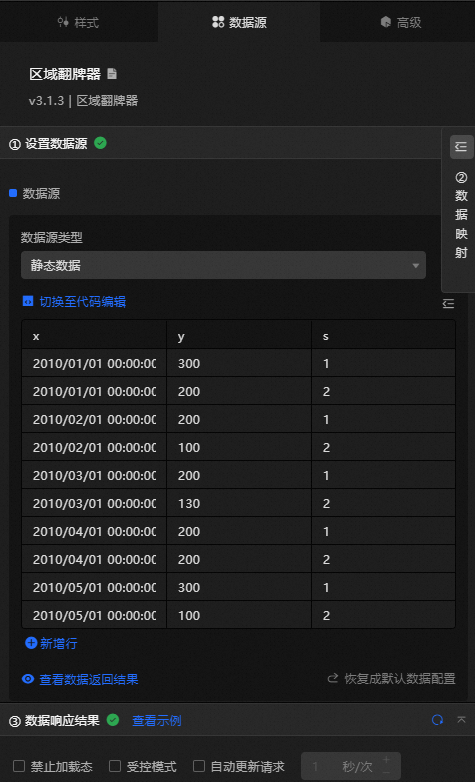Click the s cell in last row

(383, 615)
